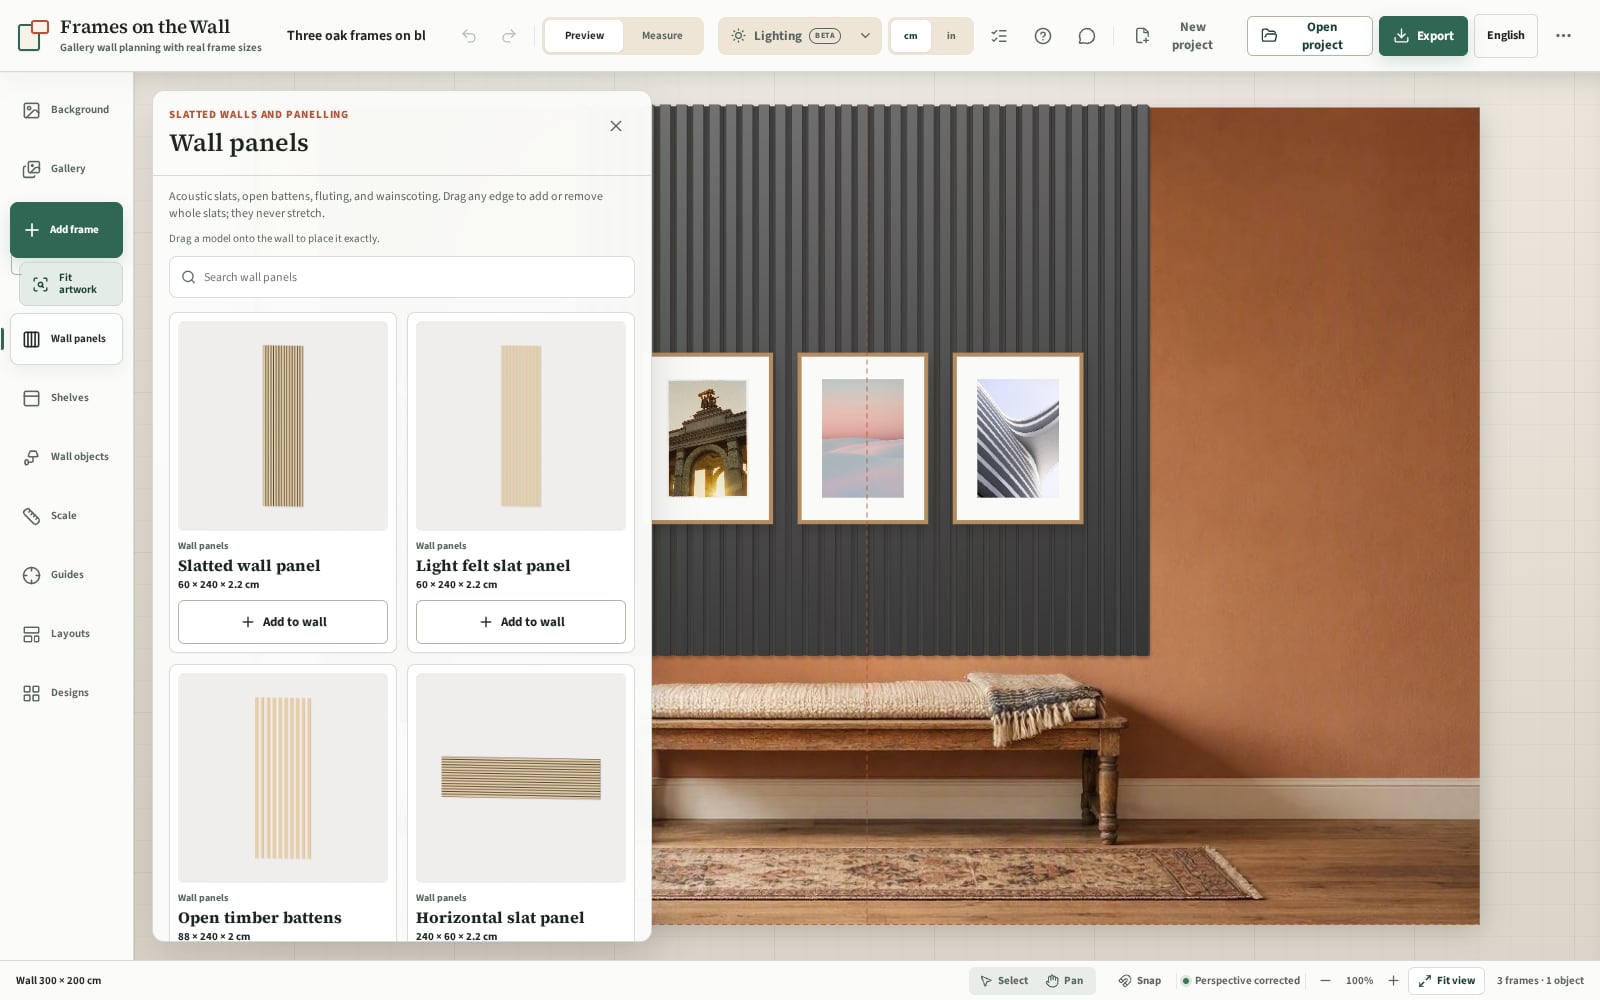
Task: Select the Wall panels sidebar tab
Action: (x=67, y=339)
